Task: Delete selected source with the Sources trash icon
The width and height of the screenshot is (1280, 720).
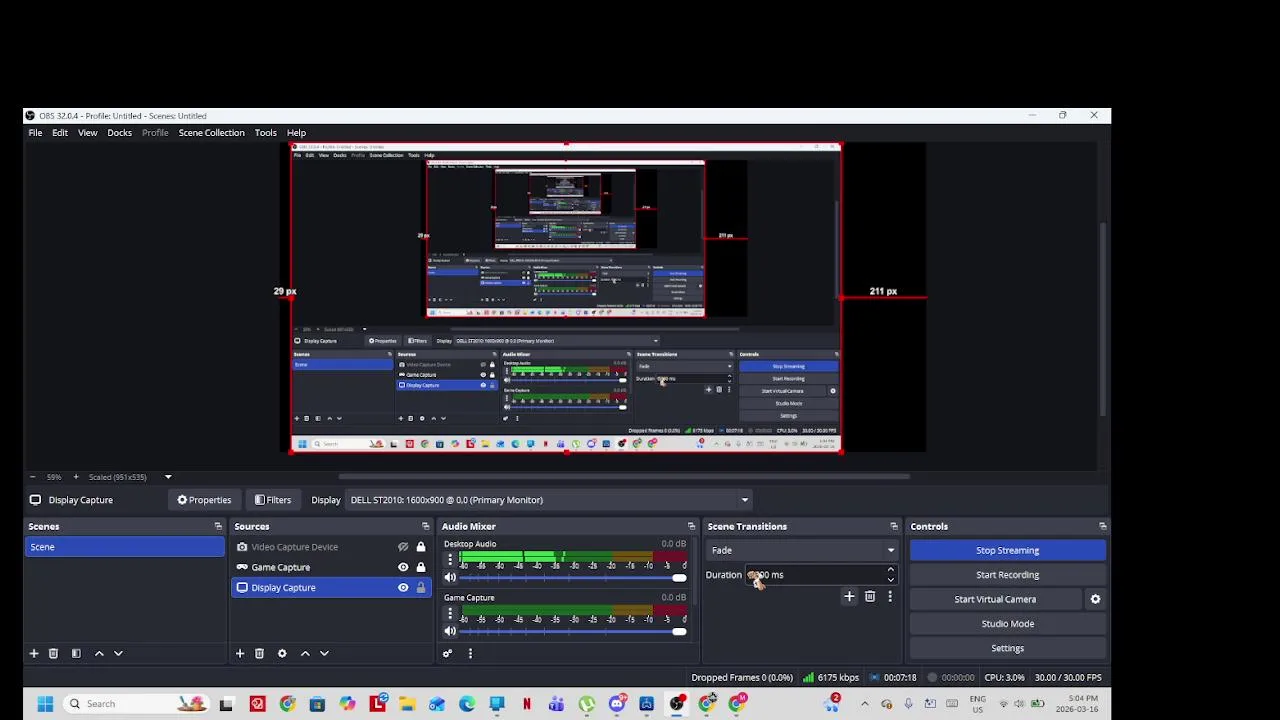Action: tap(259, 653)
